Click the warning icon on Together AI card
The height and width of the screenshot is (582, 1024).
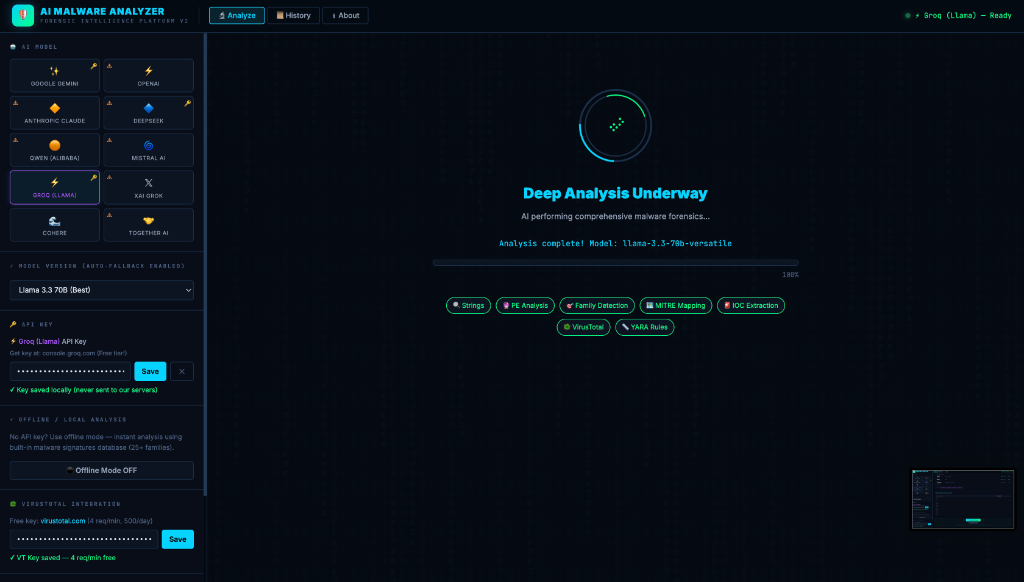(x=109, y=215)
